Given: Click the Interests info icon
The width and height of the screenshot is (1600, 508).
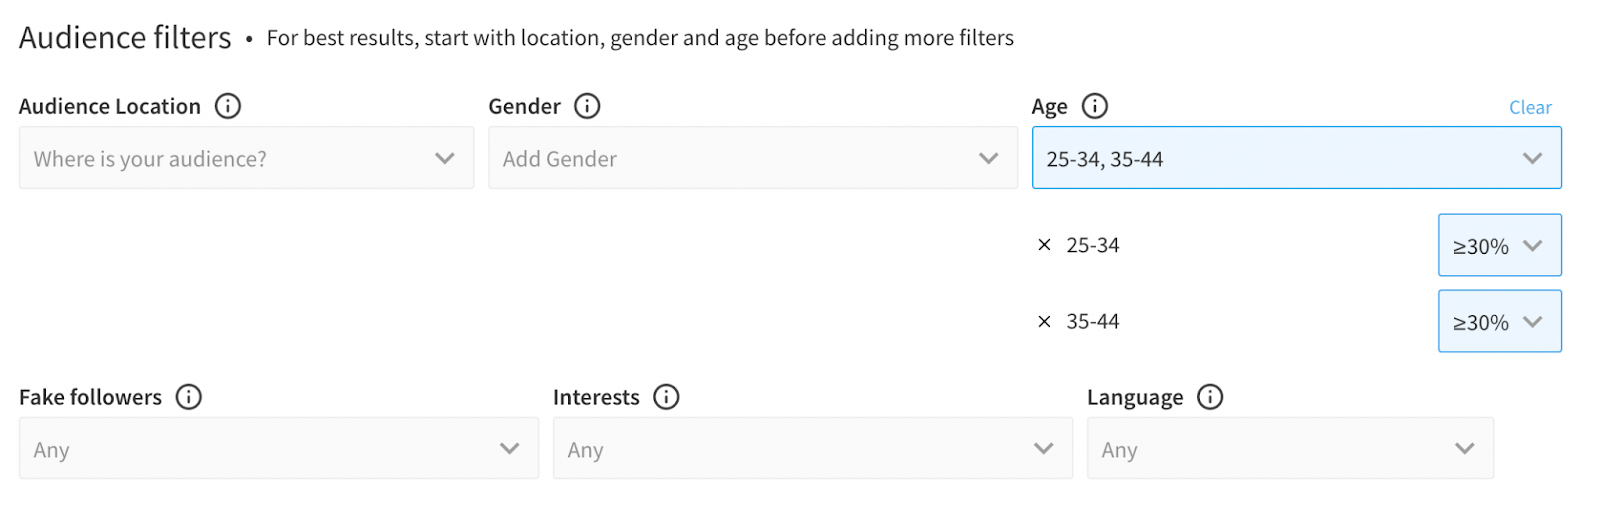Looking at the screenshot, I should click(x=666, y=397).
